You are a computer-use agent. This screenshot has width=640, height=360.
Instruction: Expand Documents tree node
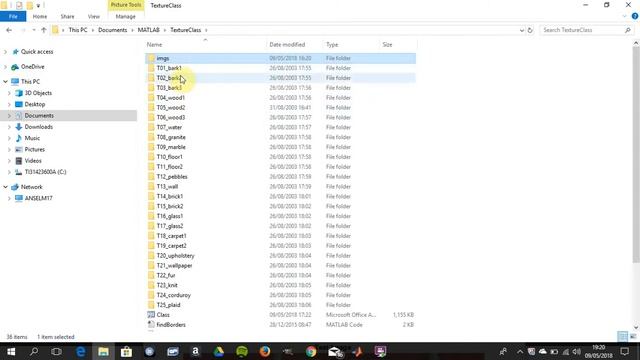coord(9,116)
